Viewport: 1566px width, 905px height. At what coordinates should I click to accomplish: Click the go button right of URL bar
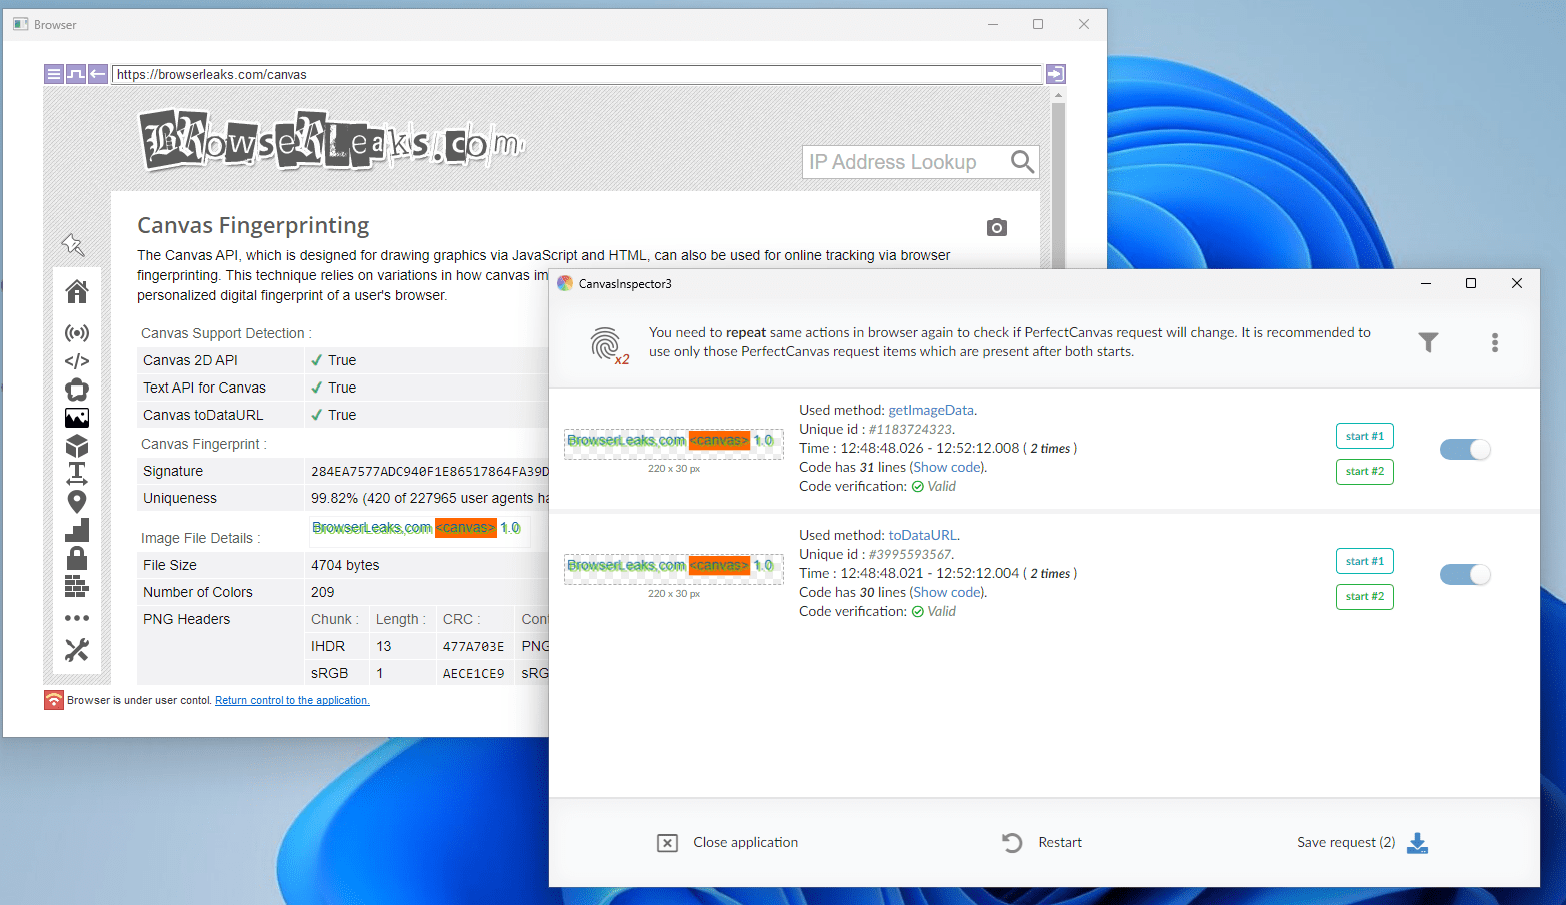pos(1055,74)
